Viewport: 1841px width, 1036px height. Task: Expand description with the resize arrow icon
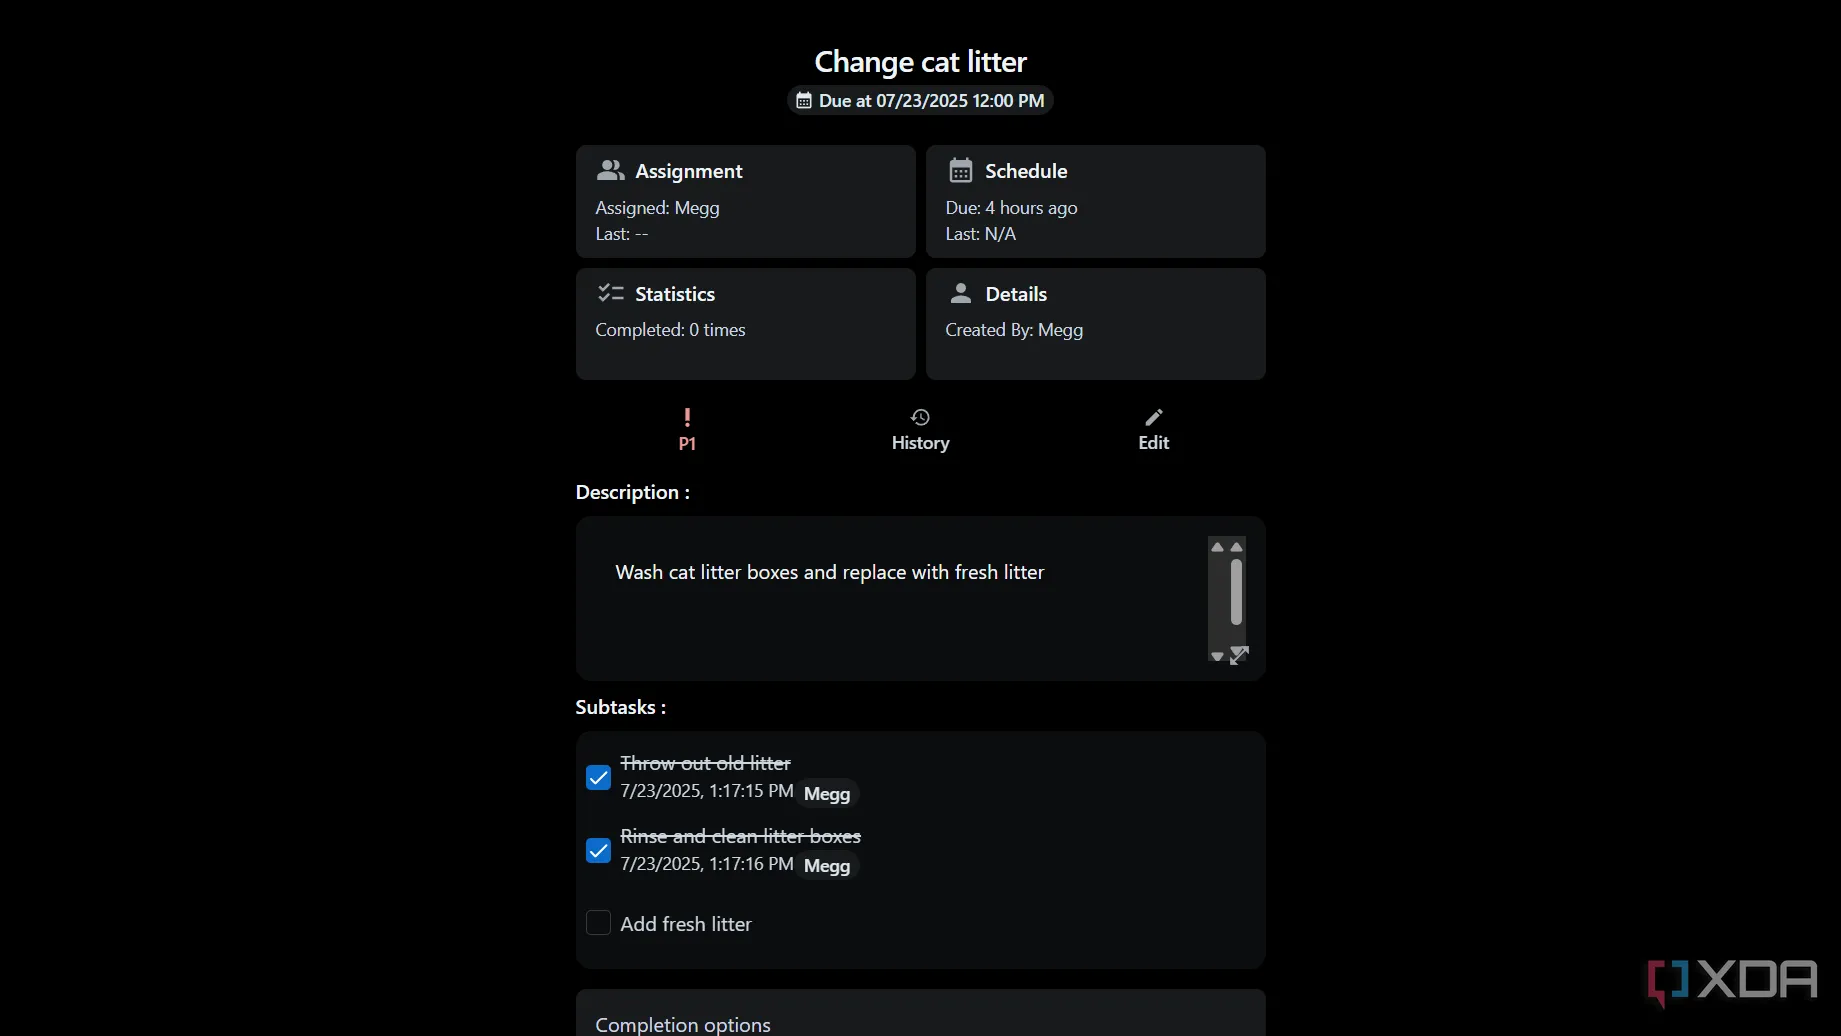(1239, 655)
